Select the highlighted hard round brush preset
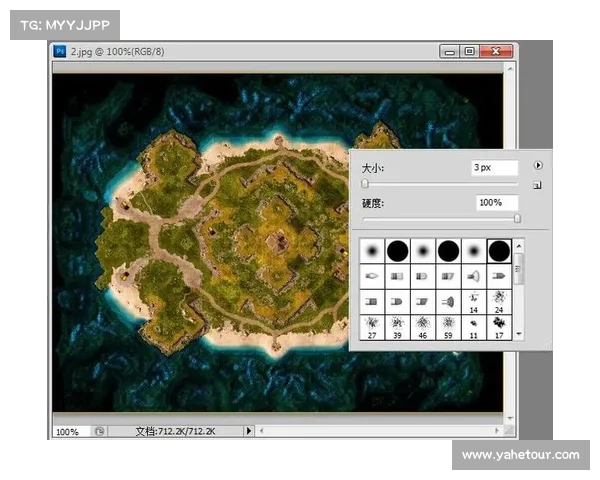 [x=499, y=251]
